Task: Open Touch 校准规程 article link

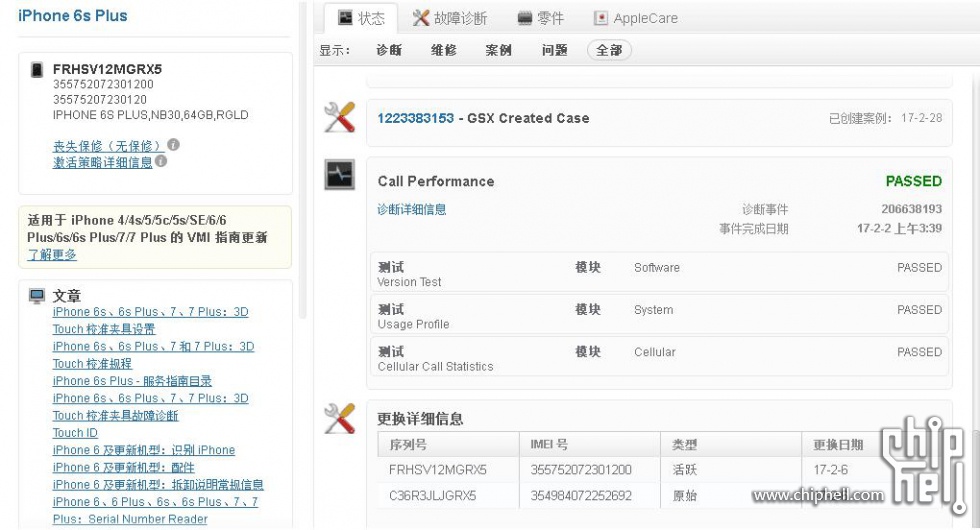Action: (x=92, y=364)
